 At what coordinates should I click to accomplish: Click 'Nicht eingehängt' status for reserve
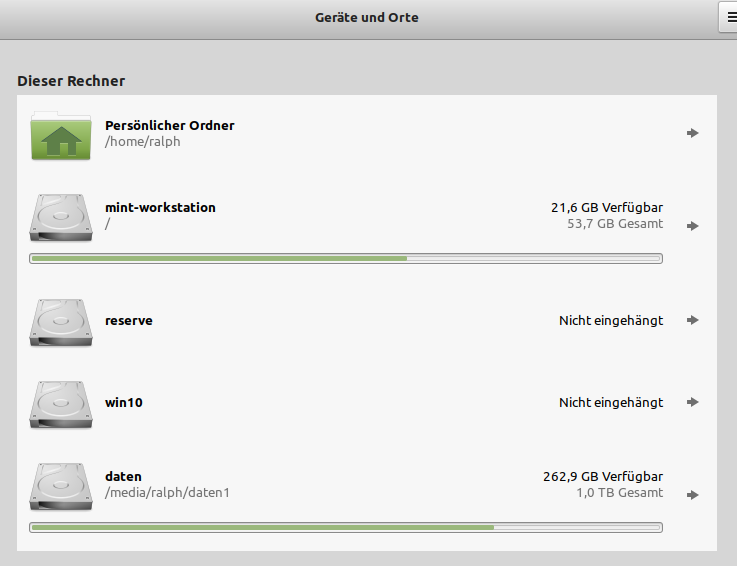(x=610, y=320)
